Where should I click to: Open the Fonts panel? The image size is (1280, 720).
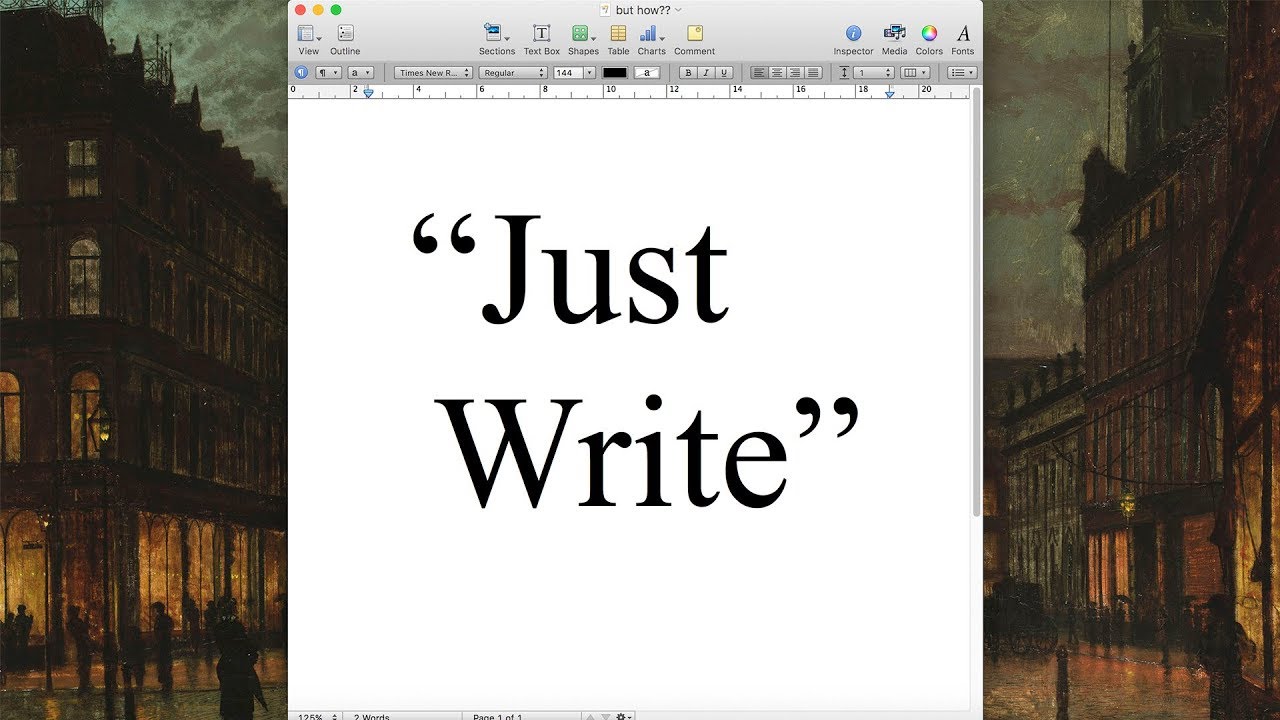963,39
